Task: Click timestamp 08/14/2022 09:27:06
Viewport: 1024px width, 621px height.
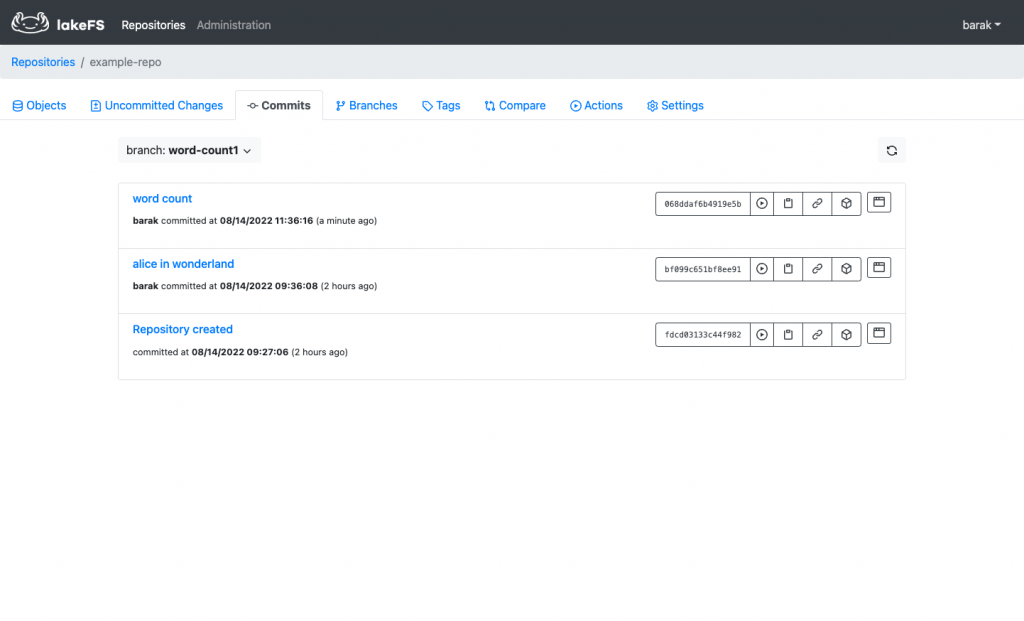Action: (240, 352)
